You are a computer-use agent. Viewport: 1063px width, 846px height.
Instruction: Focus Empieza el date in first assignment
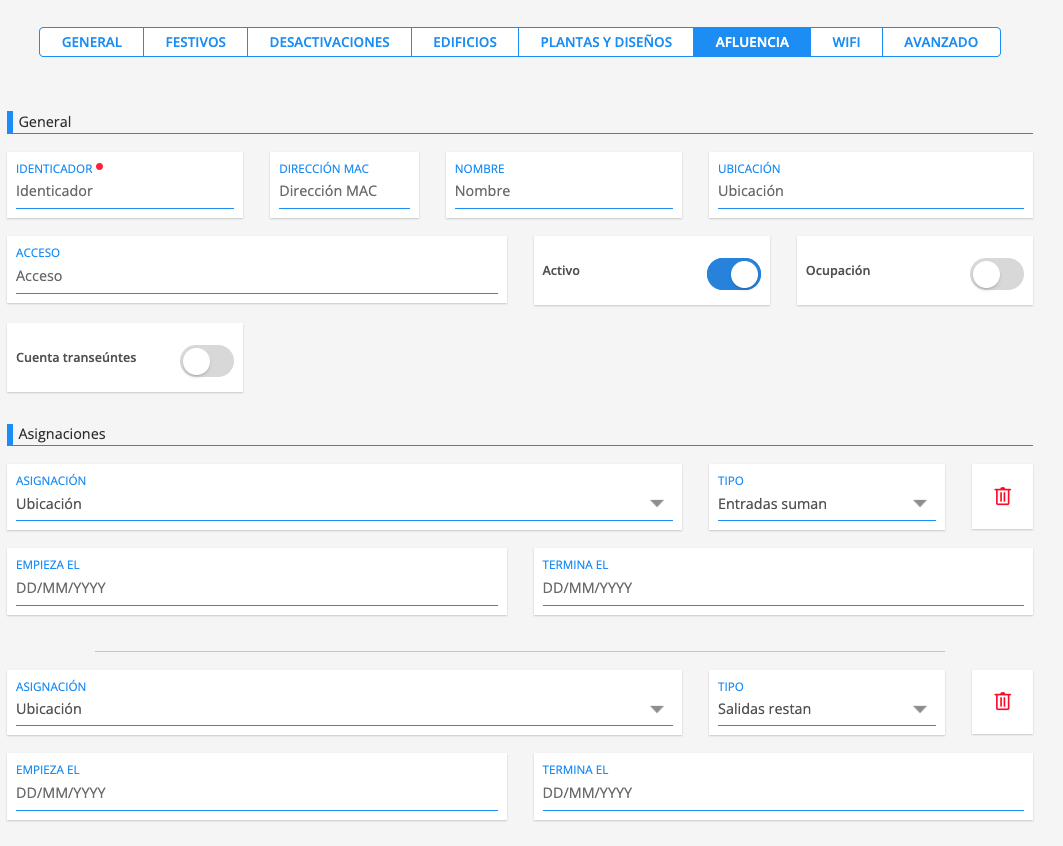[x=257, y=588]
